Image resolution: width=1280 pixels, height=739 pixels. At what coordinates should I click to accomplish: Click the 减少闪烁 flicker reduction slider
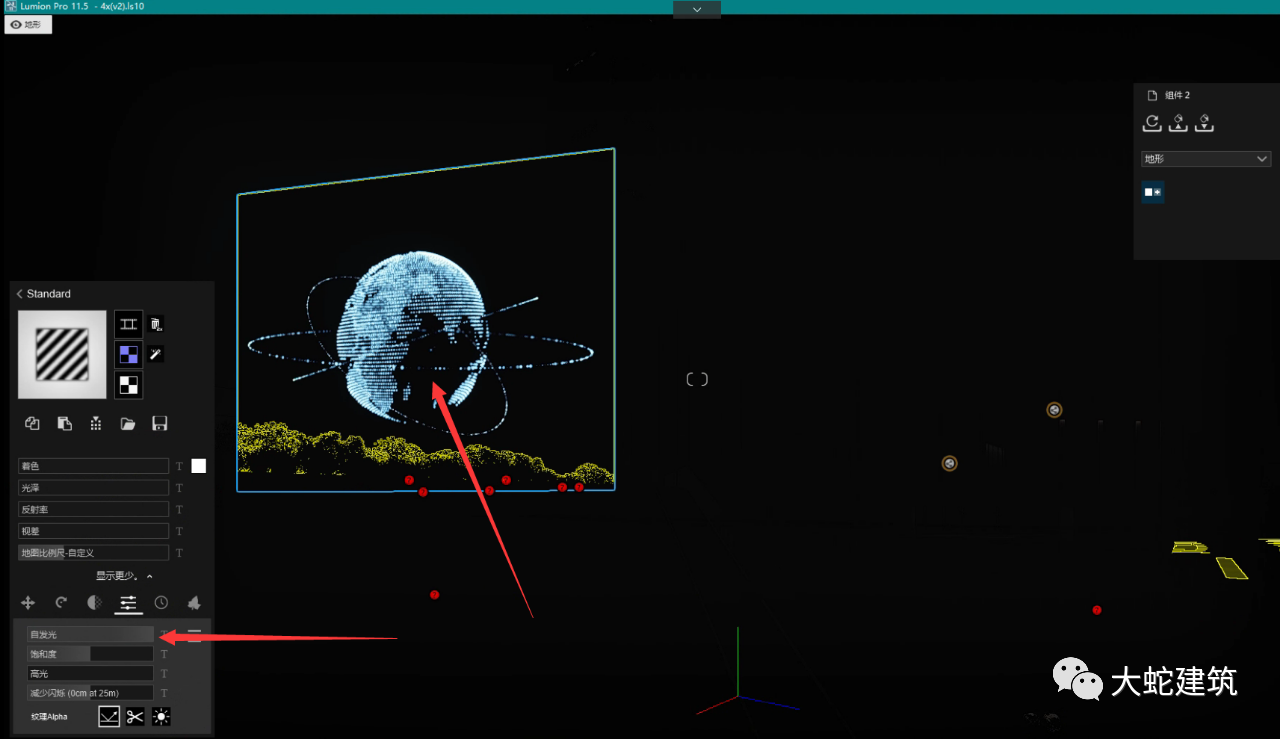(91, 693)
